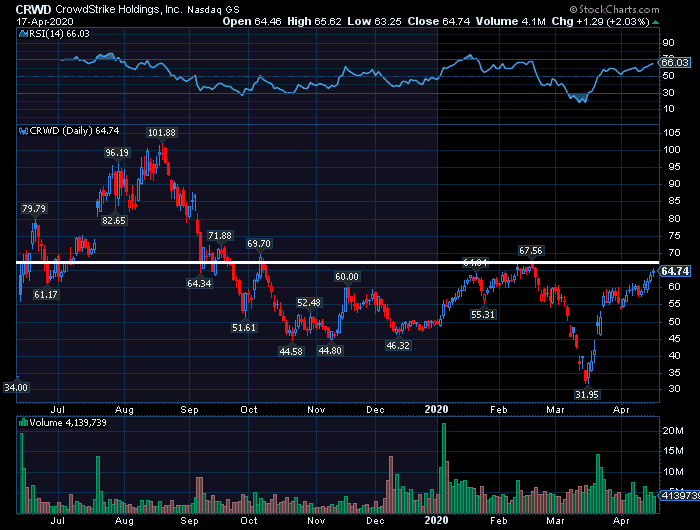
Task: Click the High 65.62 value in the header
Action: (314, 21)
